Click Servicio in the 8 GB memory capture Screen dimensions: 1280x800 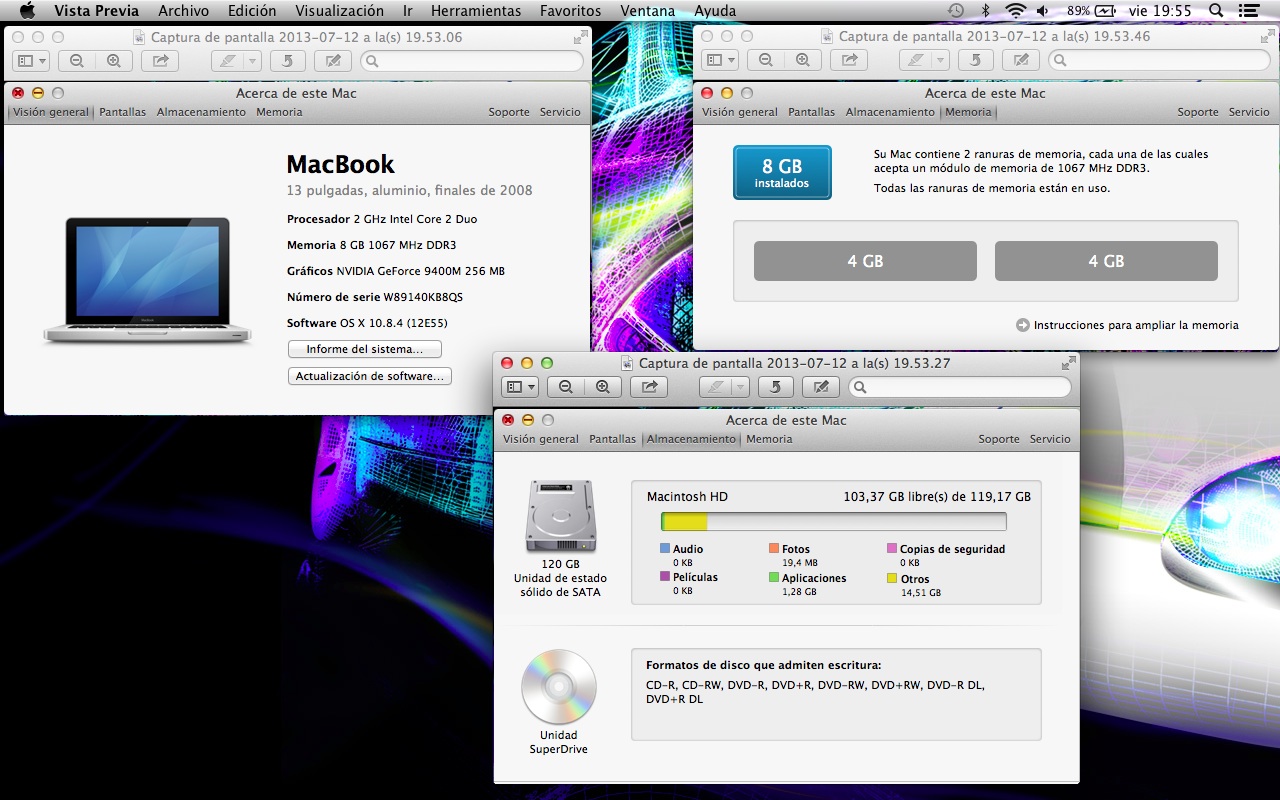point(1249,112)
